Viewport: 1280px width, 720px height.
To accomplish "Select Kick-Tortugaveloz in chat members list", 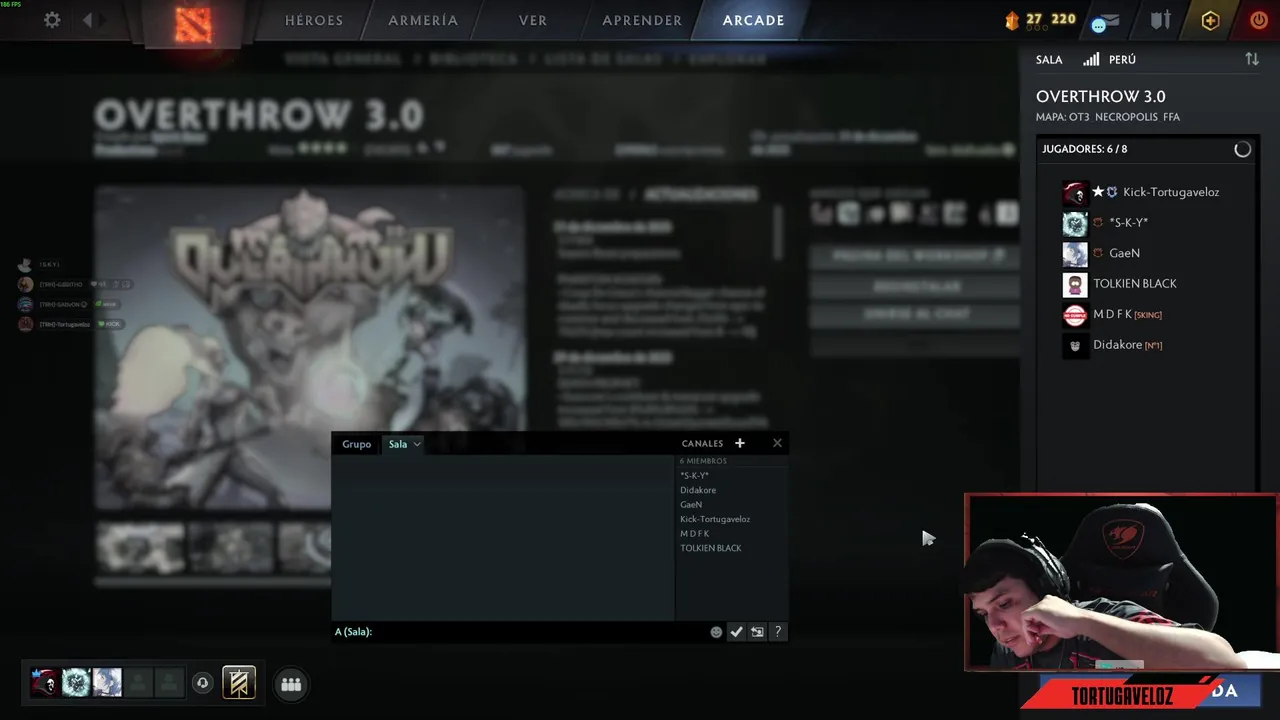I will [x=715, y=519].
